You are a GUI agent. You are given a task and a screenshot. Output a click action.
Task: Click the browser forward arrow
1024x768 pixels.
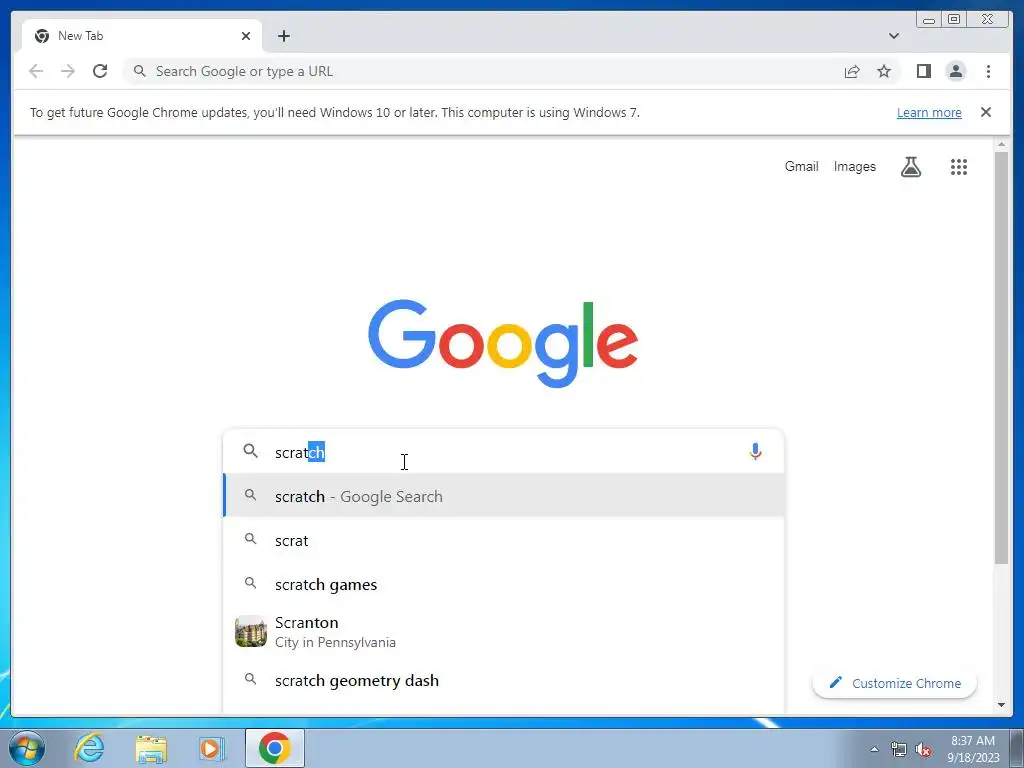[67, 71]
